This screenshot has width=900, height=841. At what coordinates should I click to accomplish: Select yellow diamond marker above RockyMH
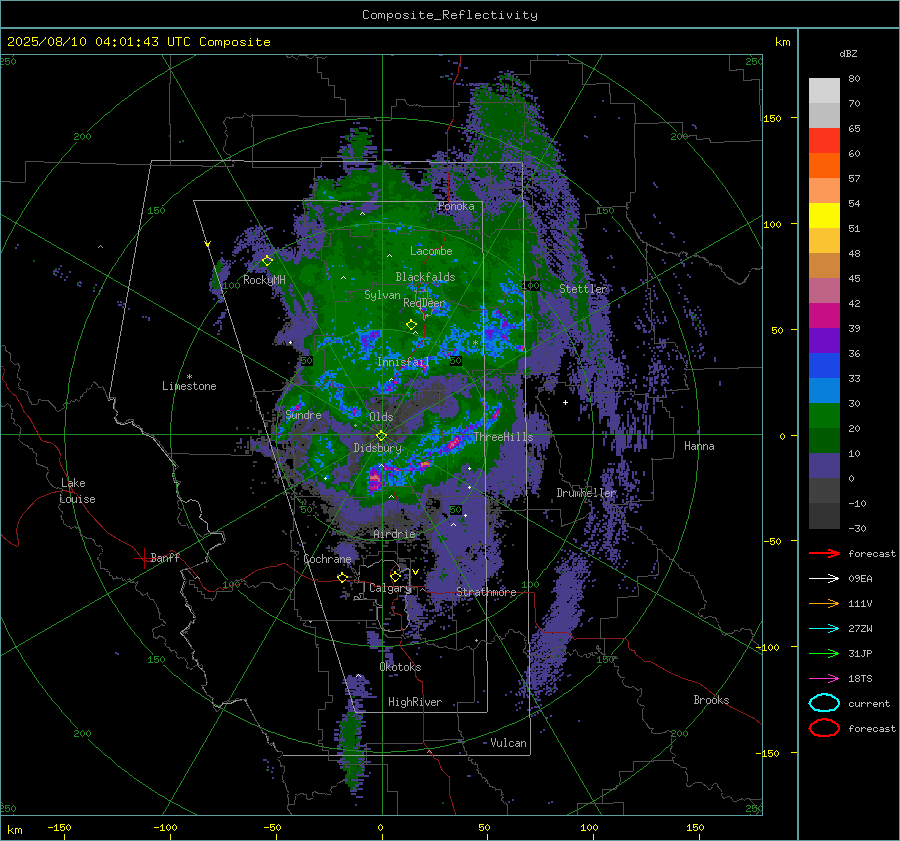[267, 261]
